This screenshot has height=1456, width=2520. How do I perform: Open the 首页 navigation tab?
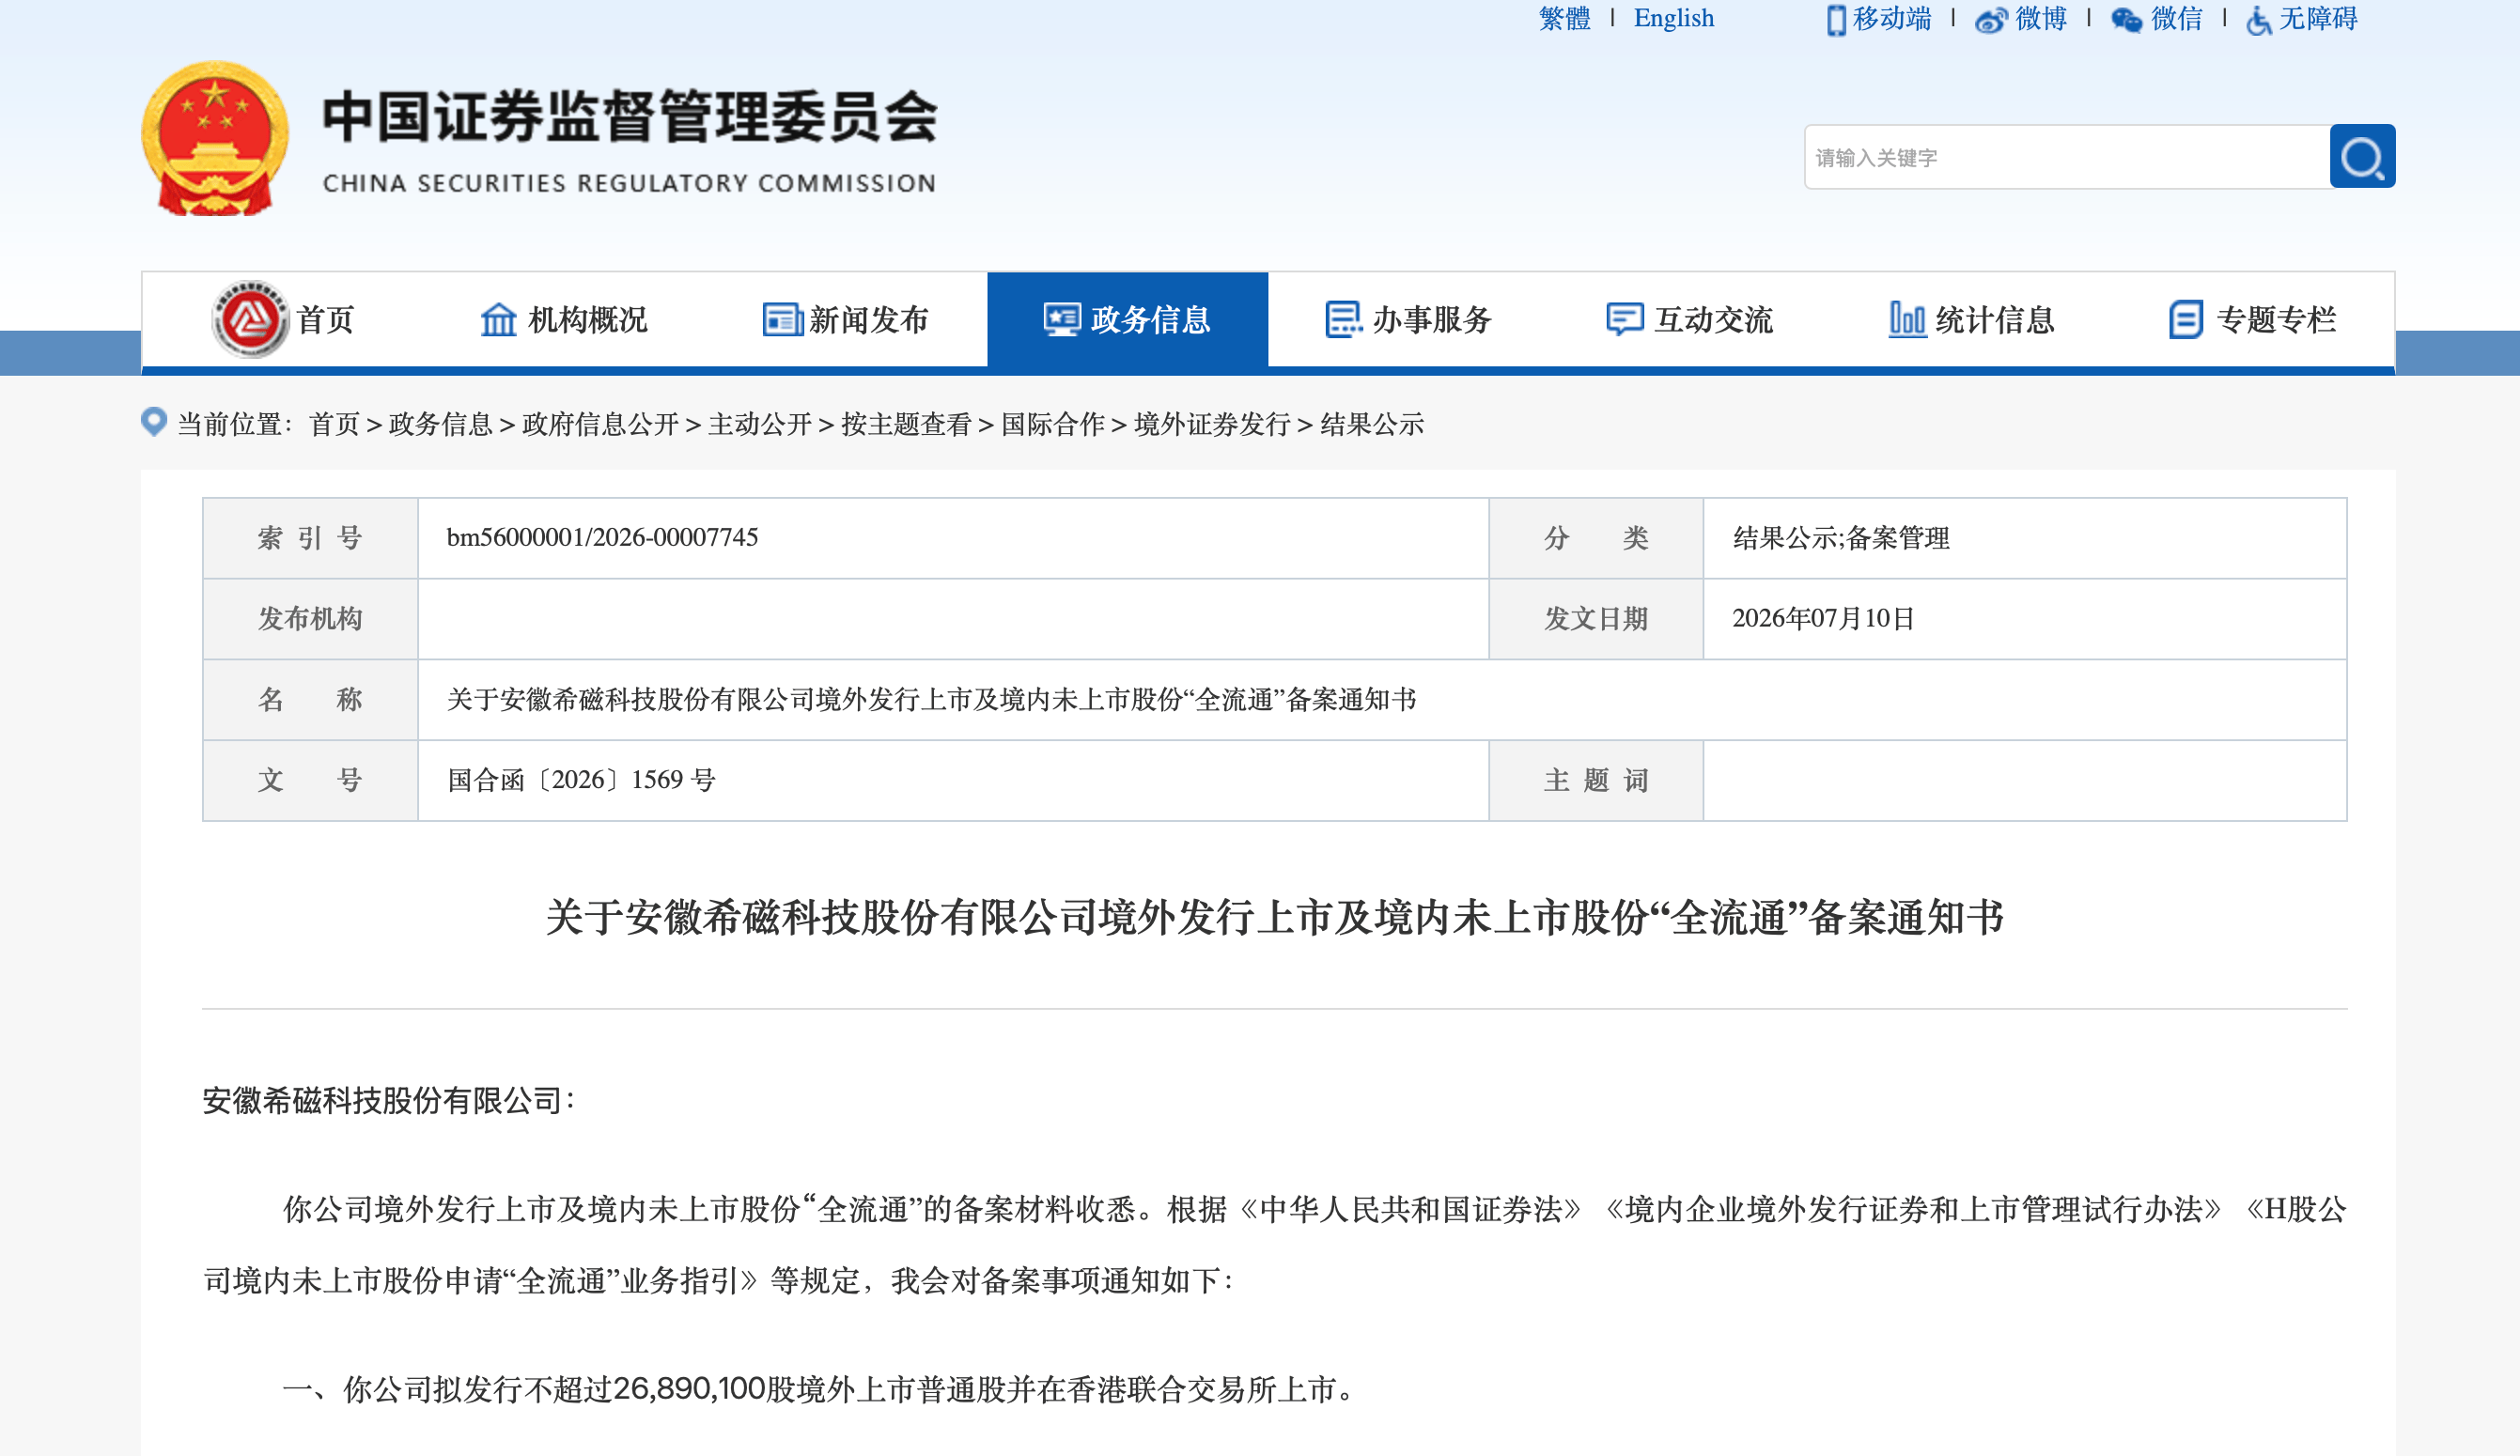tap(284, 320)
